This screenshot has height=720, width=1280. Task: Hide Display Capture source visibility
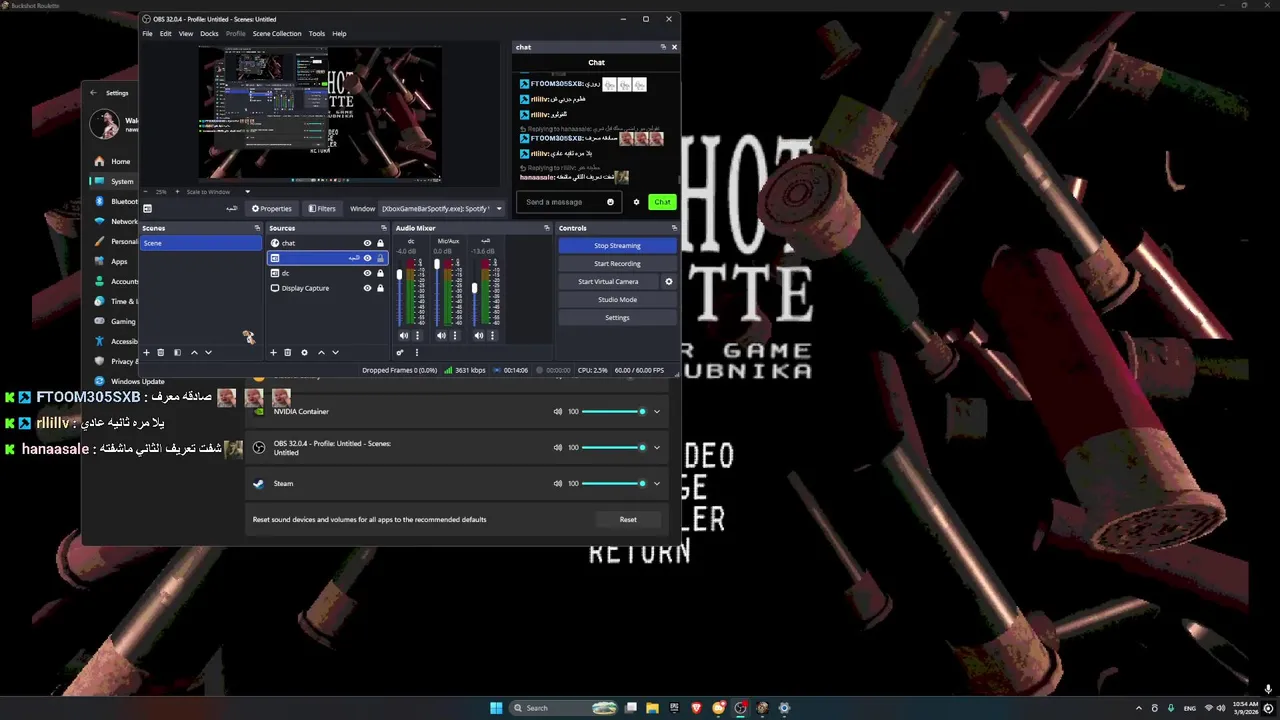367,288
